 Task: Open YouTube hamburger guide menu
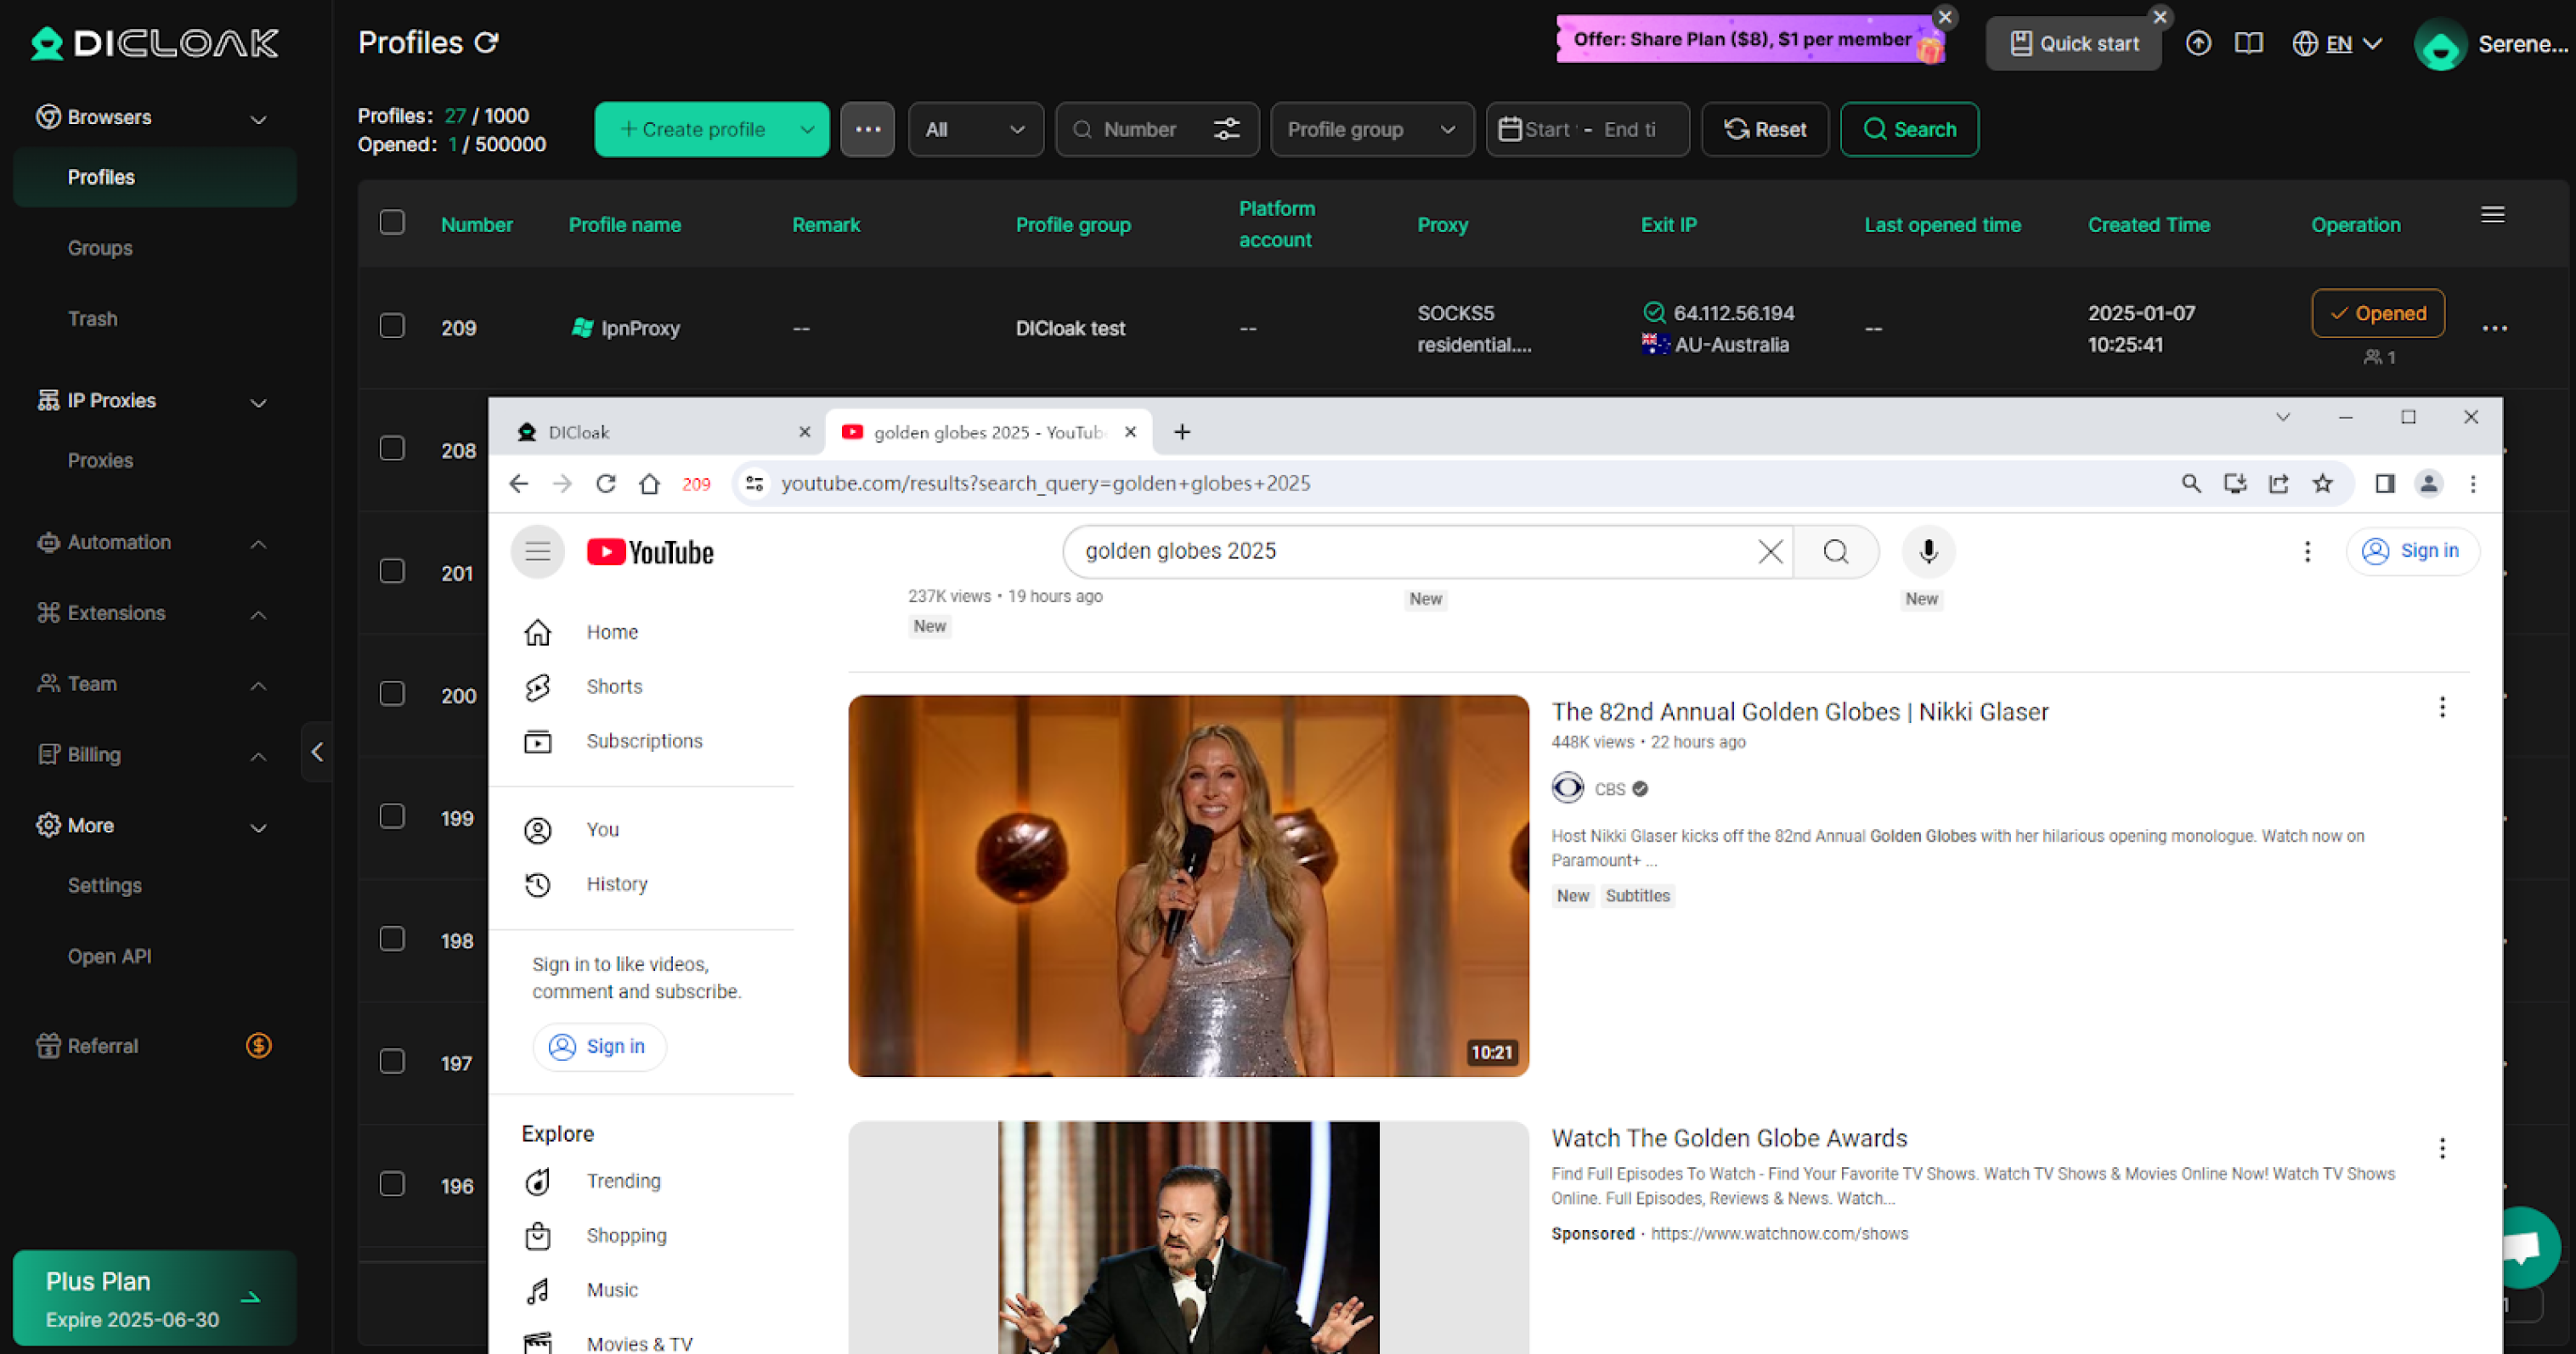click(x=538, y=551)
